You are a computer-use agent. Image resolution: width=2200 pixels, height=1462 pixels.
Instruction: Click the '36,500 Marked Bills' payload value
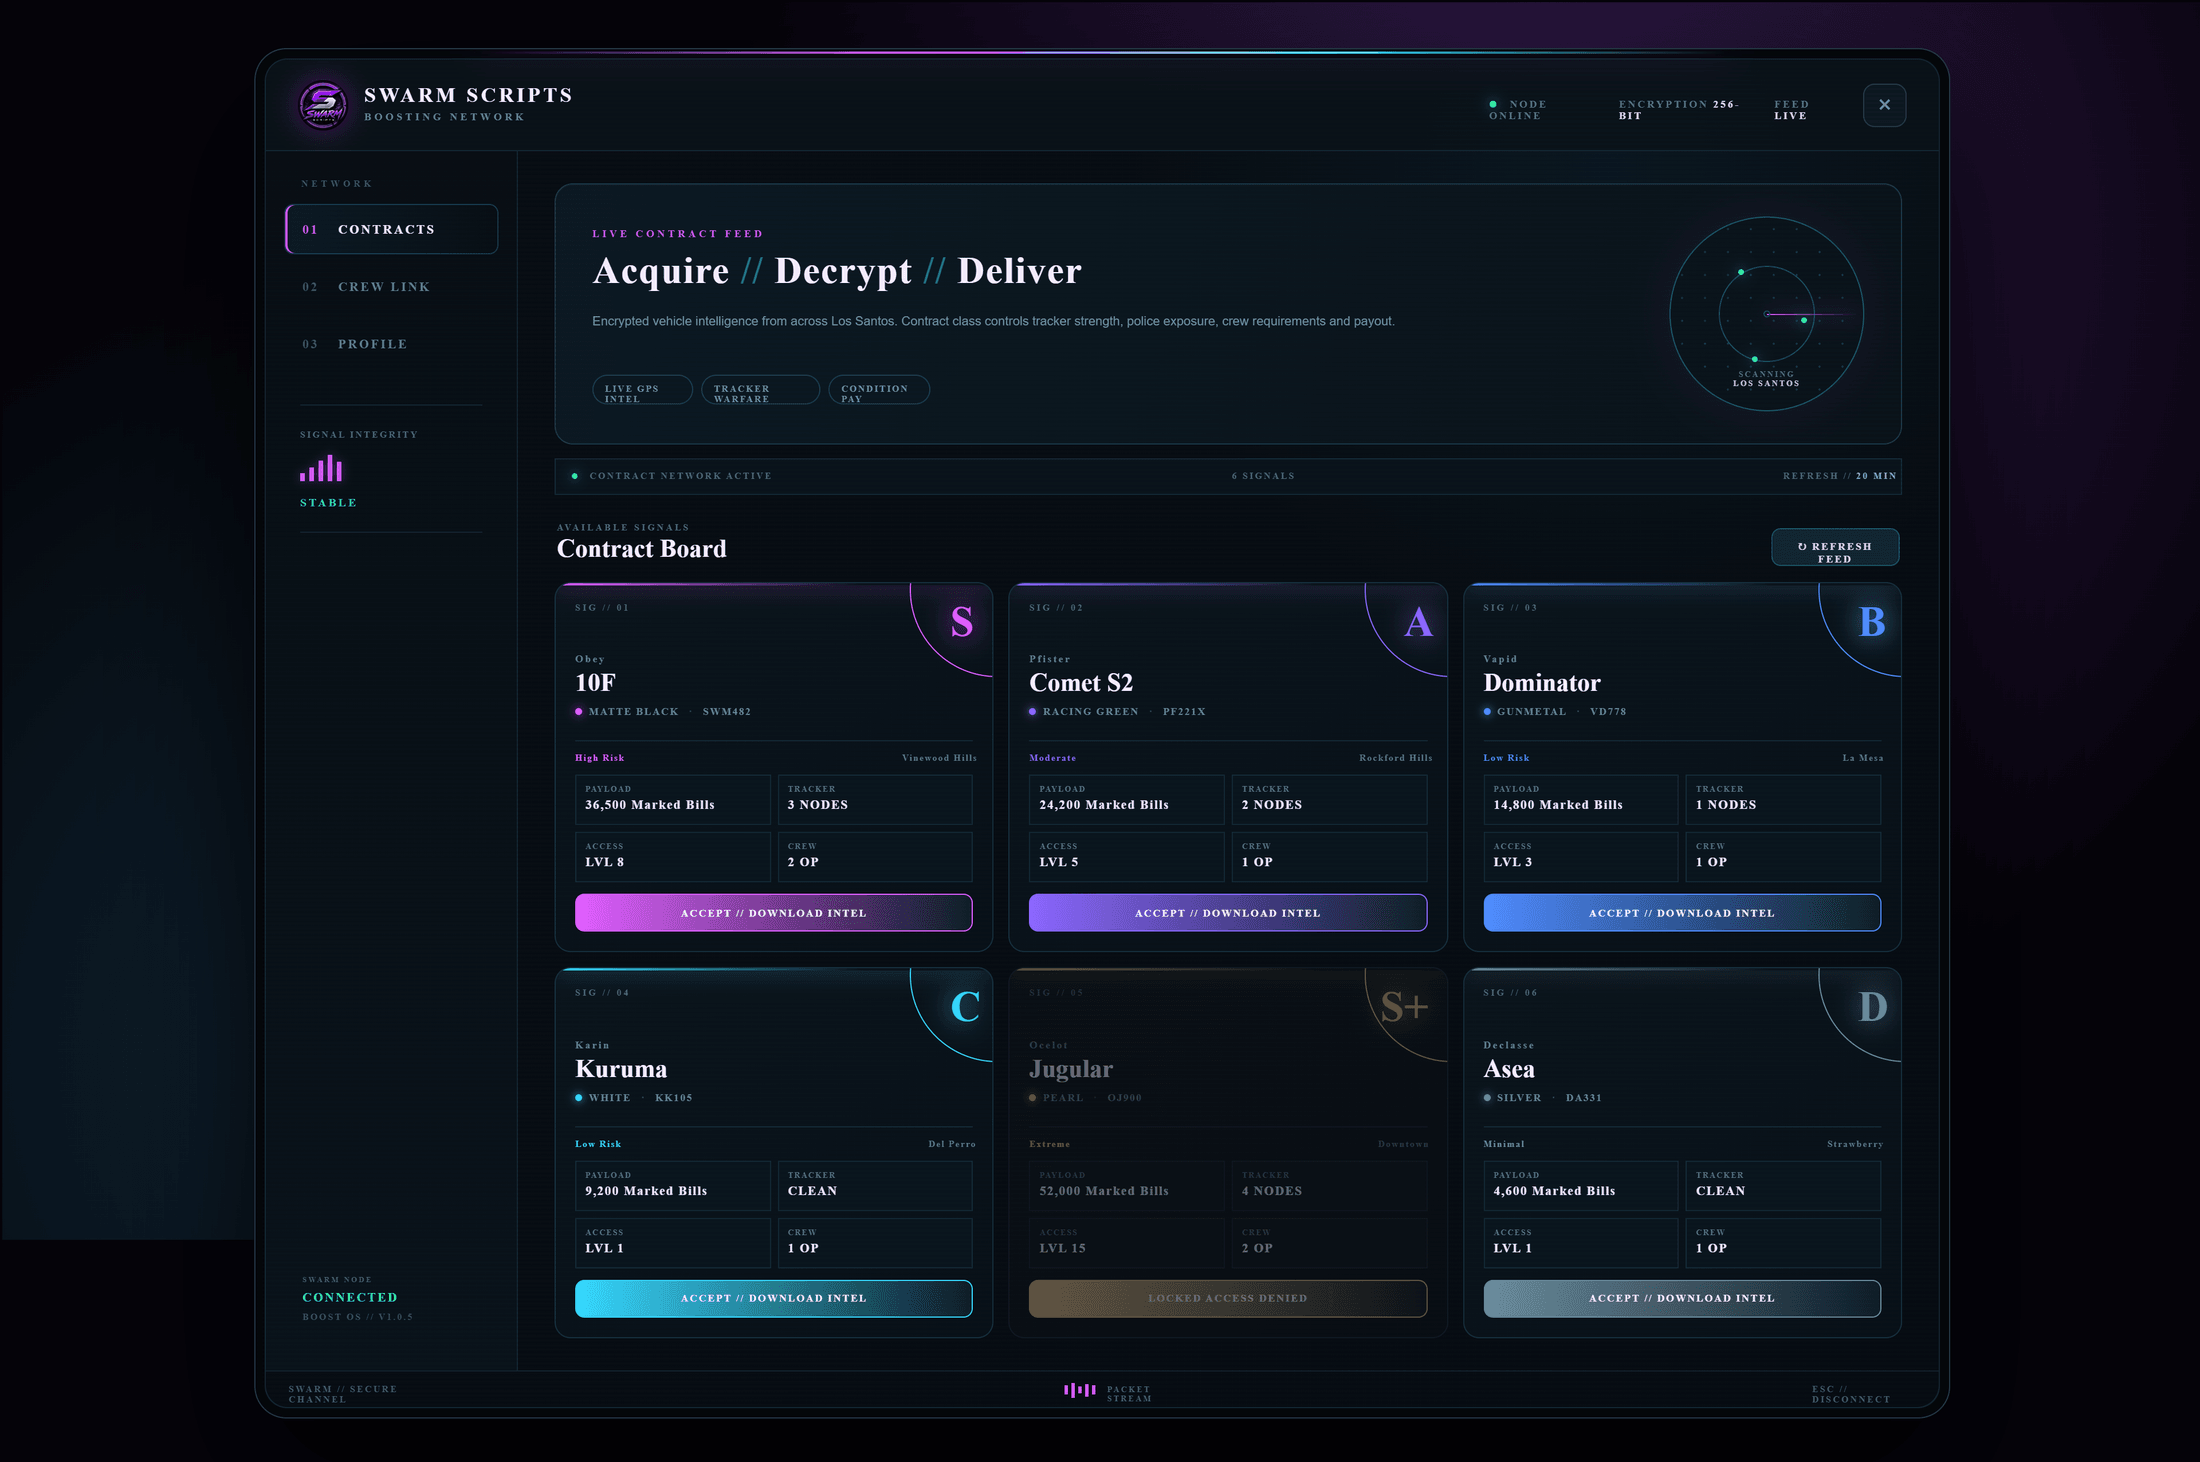click(650, 805)
